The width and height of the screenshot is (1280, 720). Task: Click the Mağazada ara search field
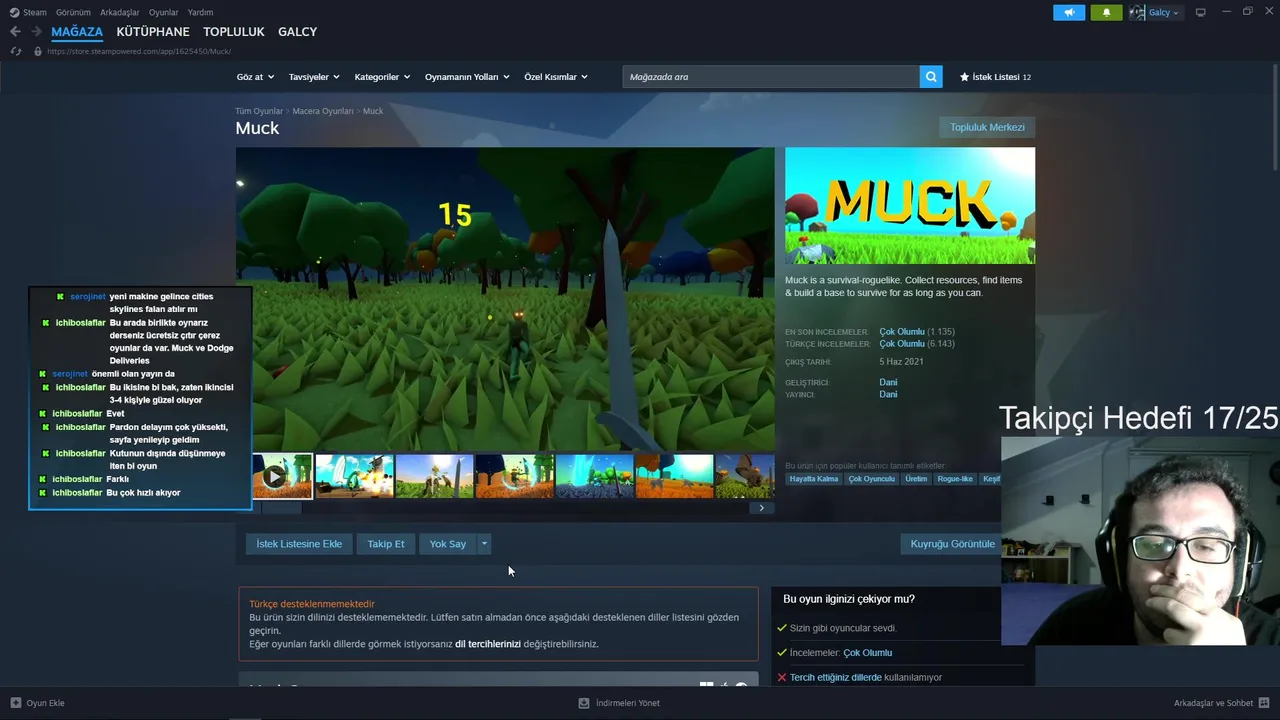(x=771, y=77)
